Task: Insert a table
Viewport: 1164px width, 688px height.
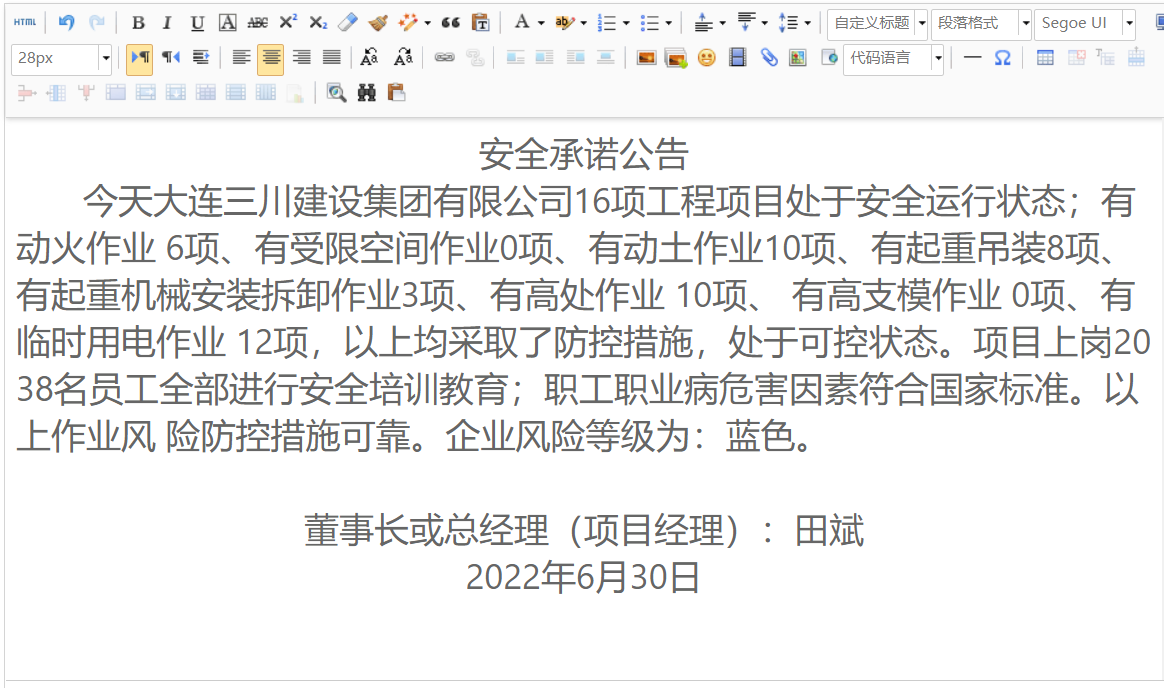Action: tap(1044, 58)
